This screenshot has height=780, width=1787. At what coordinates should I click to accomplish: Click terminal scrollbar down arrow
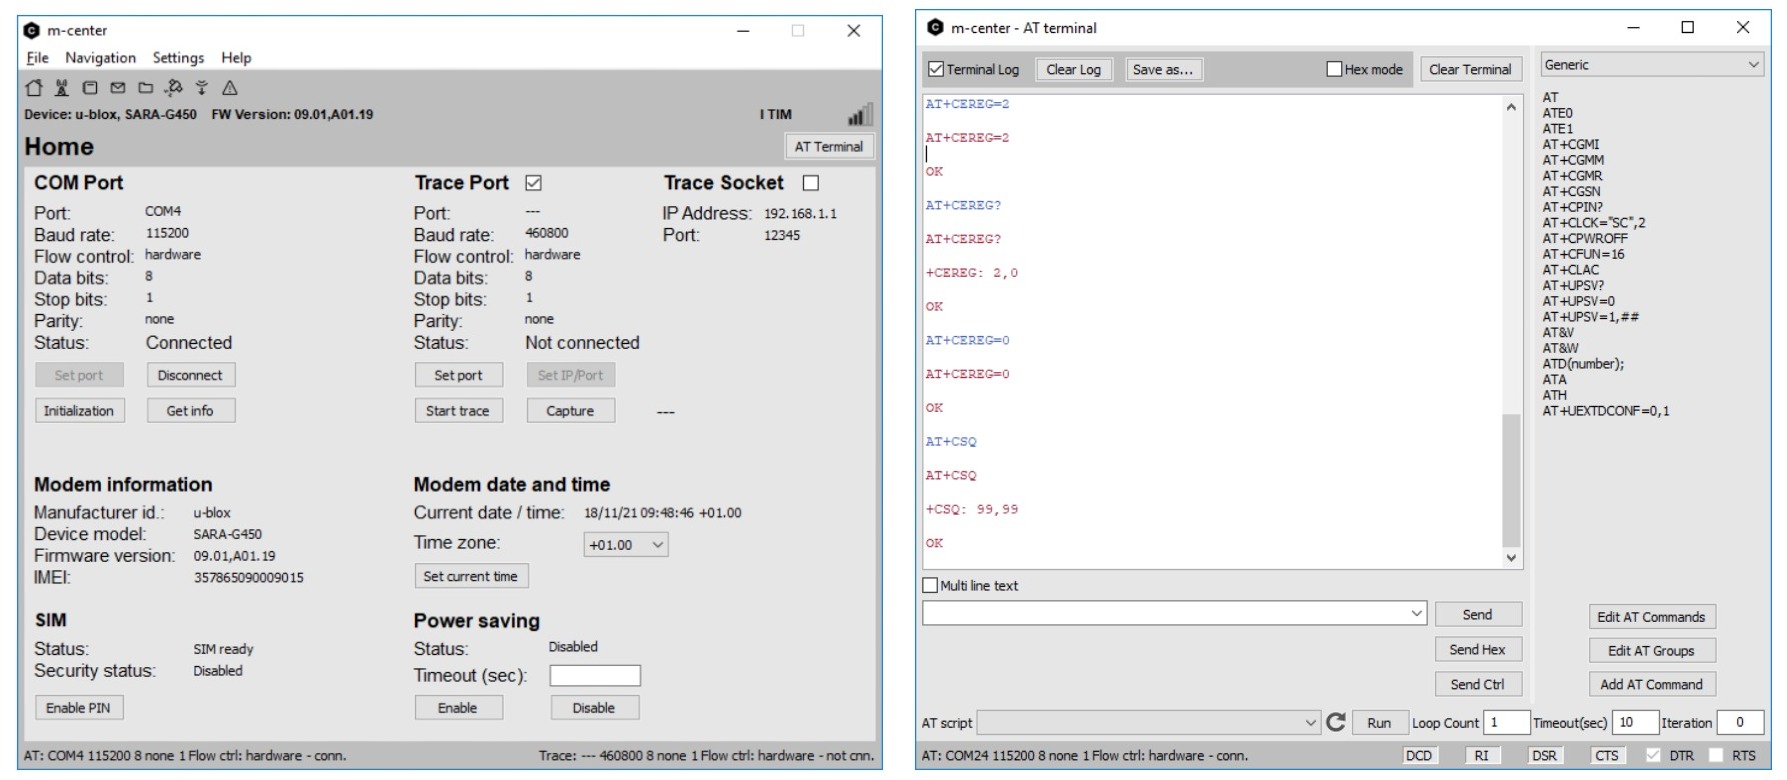[1511, 558]
